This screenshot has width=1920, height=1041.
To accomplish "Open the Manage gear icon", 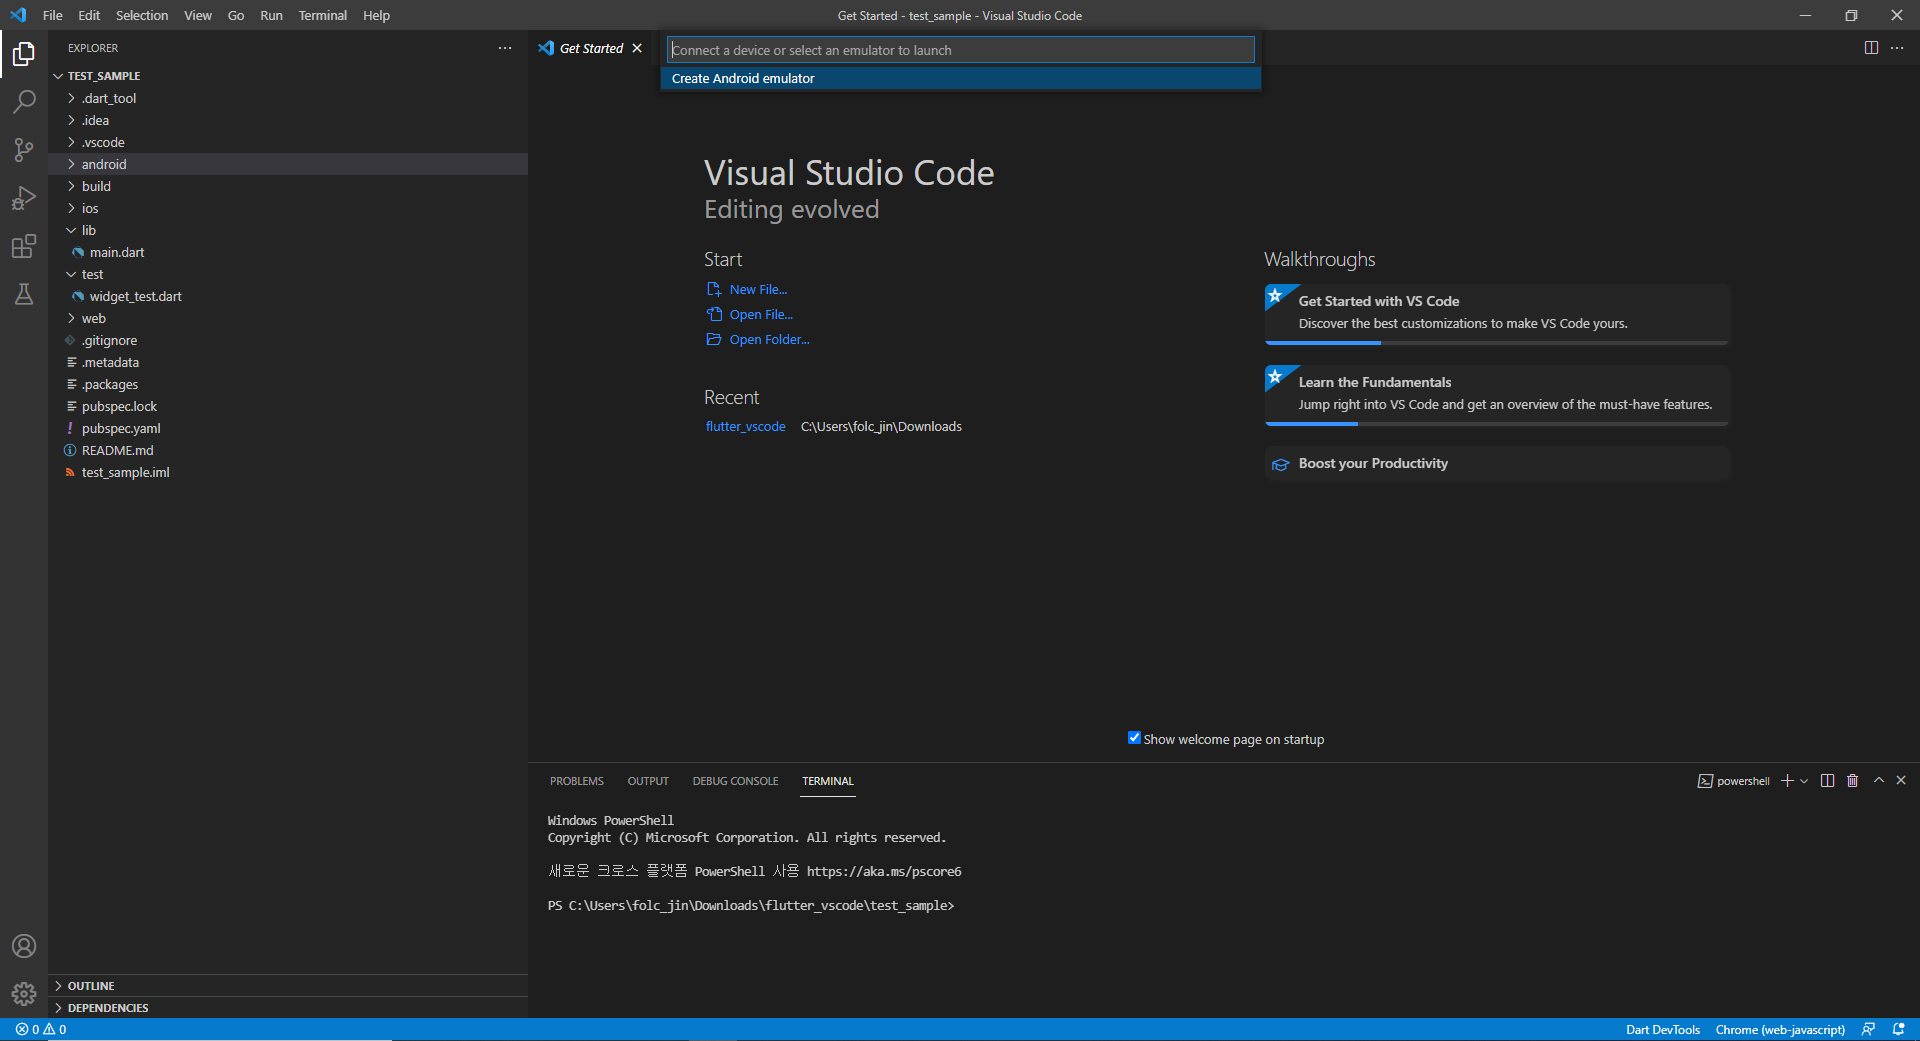I will pos(24,994).
